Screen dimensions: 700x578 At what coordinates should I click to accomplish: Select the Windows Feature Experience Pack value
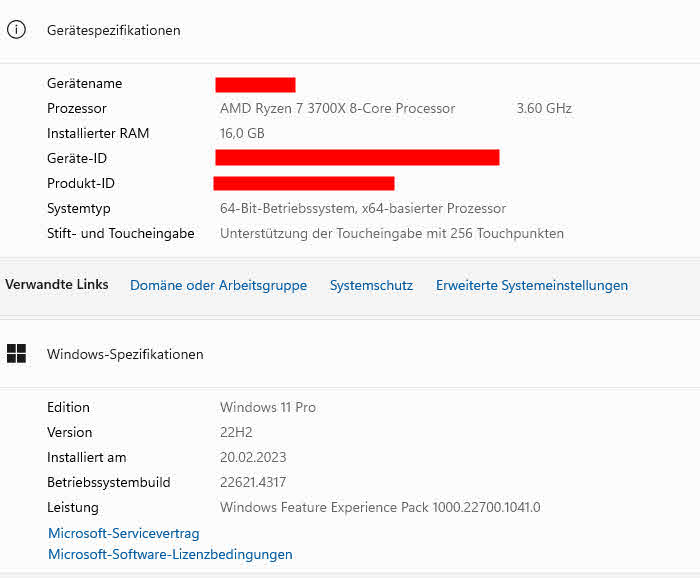coord(380,507)
